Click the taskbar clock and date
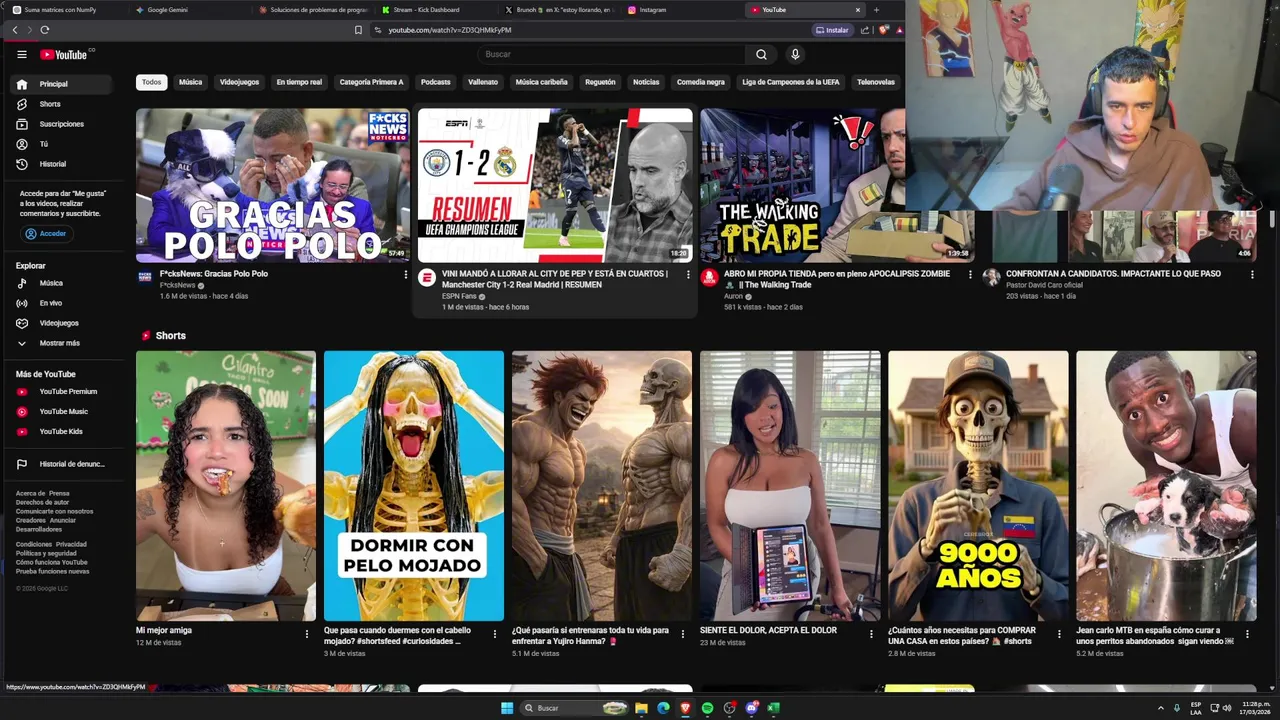Image resolution: width=1280 pixels, height=720 pixels. coord(1256,708)
